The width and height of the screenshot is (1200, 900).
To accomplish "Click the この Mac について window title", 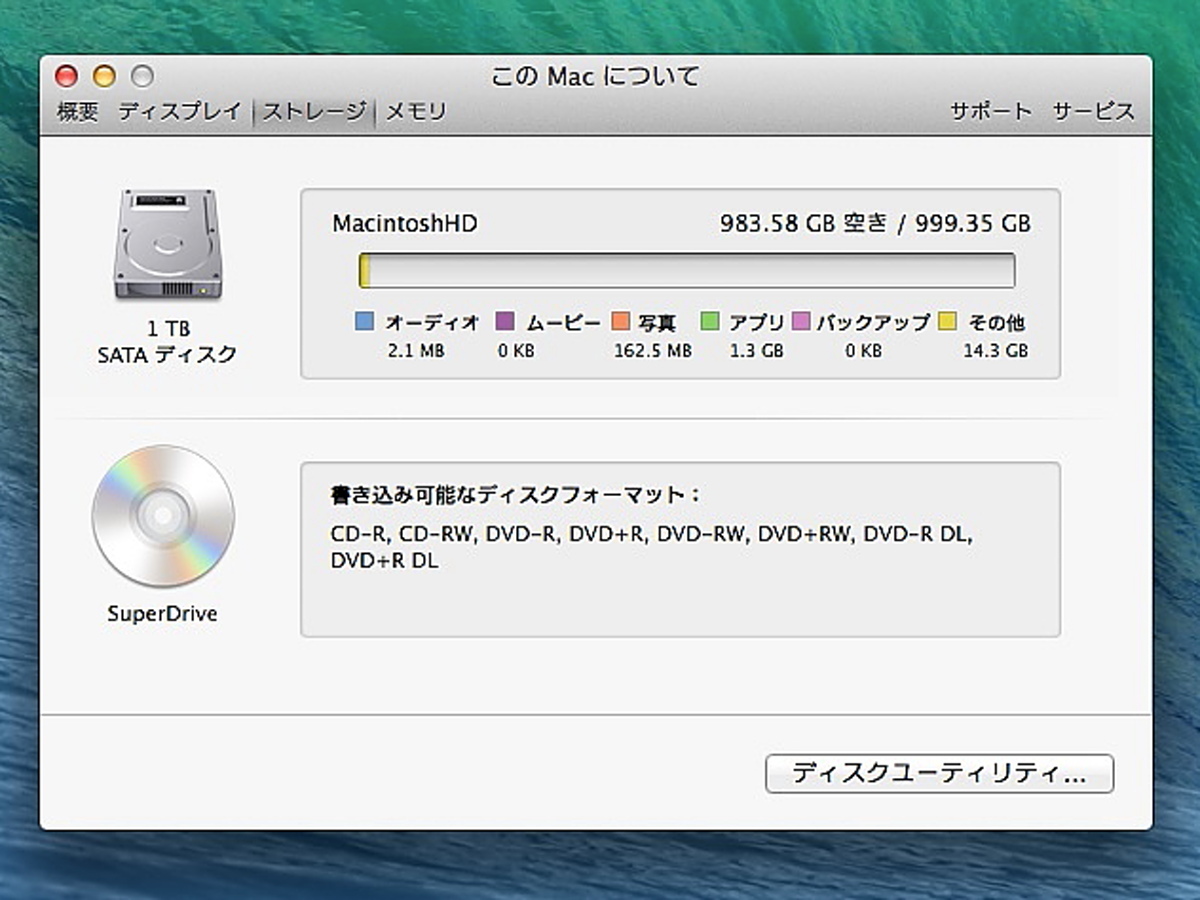I will [596, 76].
